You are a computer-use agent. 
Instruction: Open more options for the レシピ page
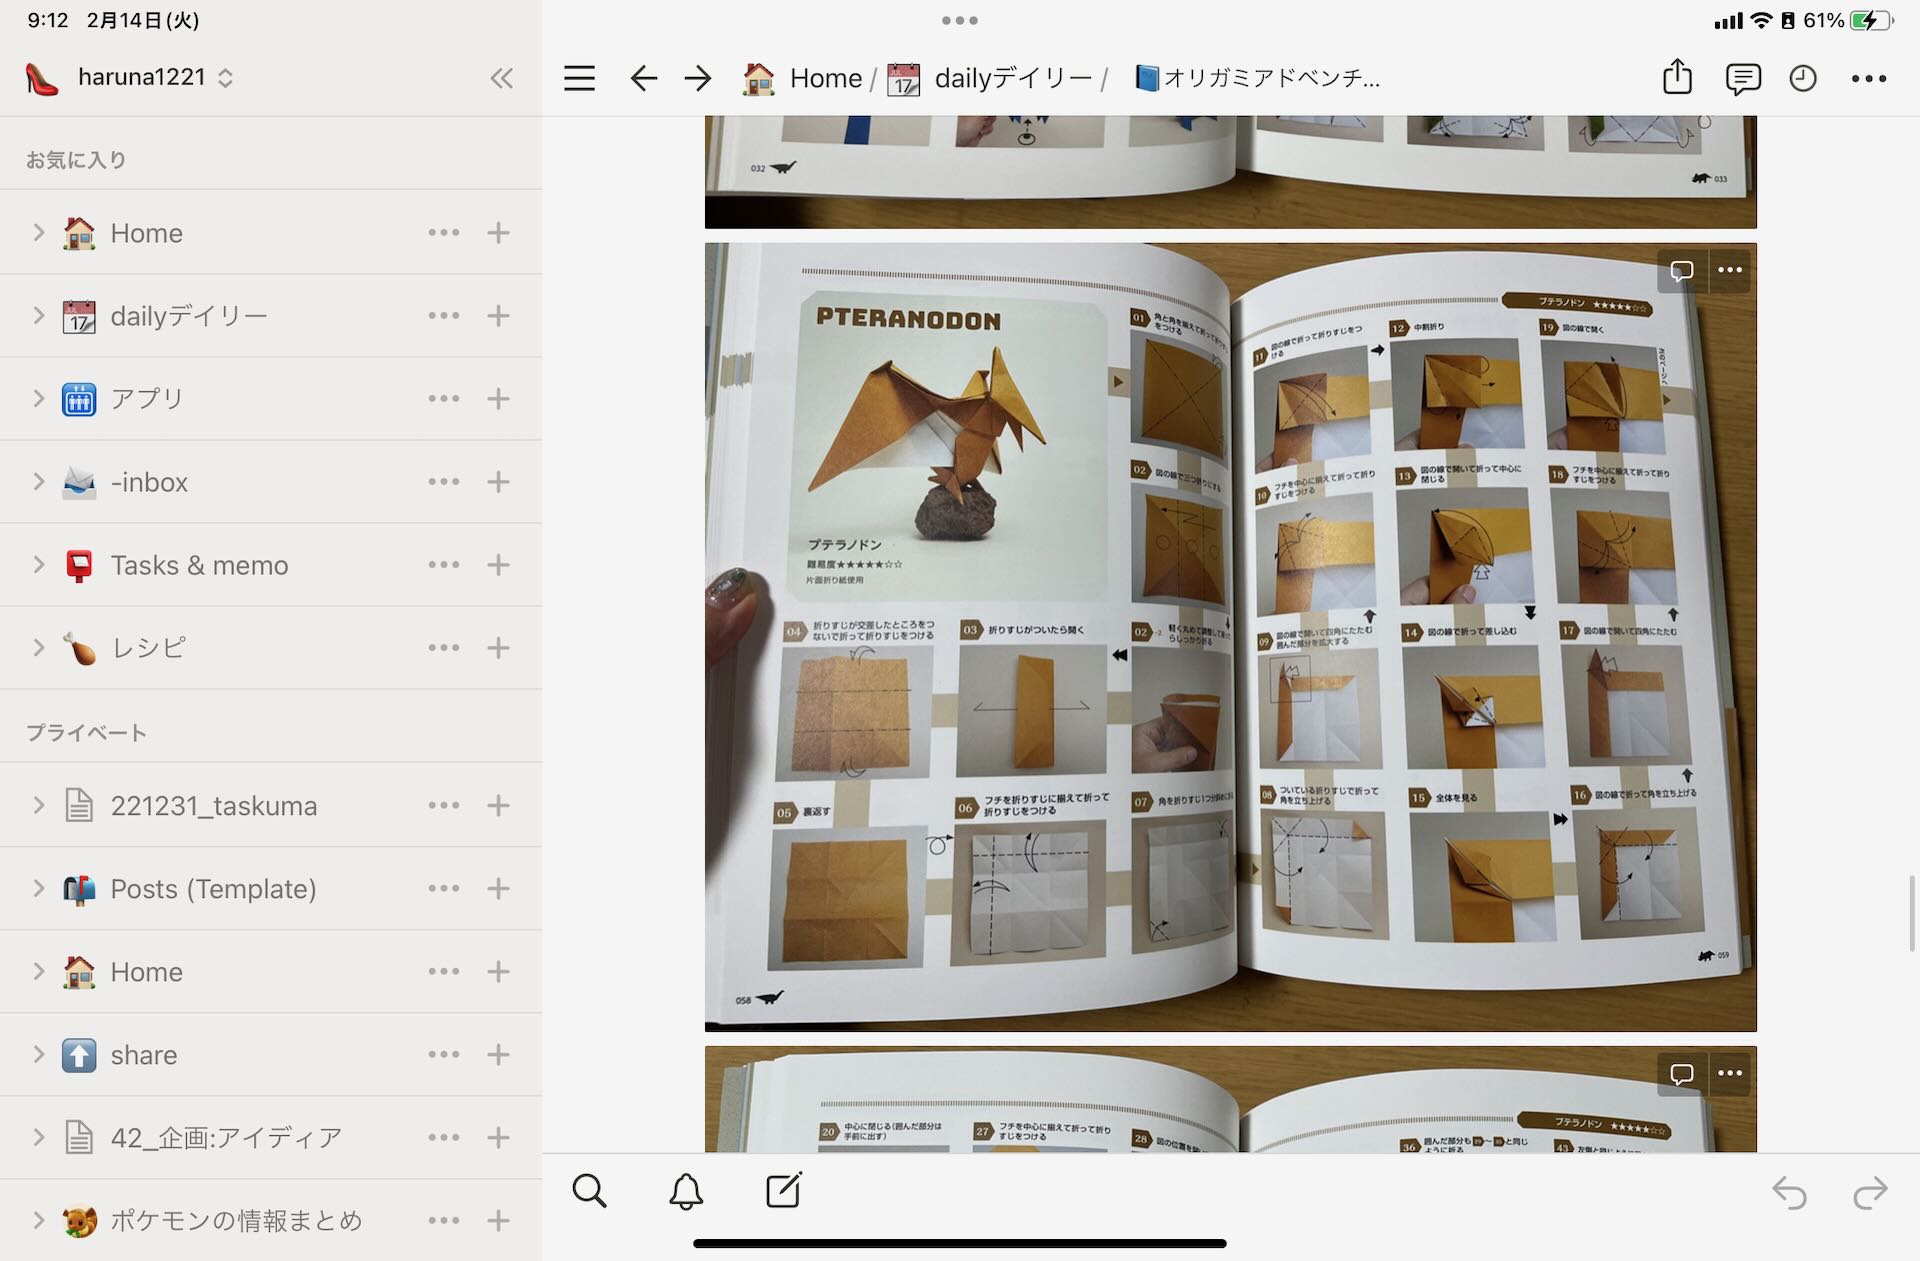point(444,648)
